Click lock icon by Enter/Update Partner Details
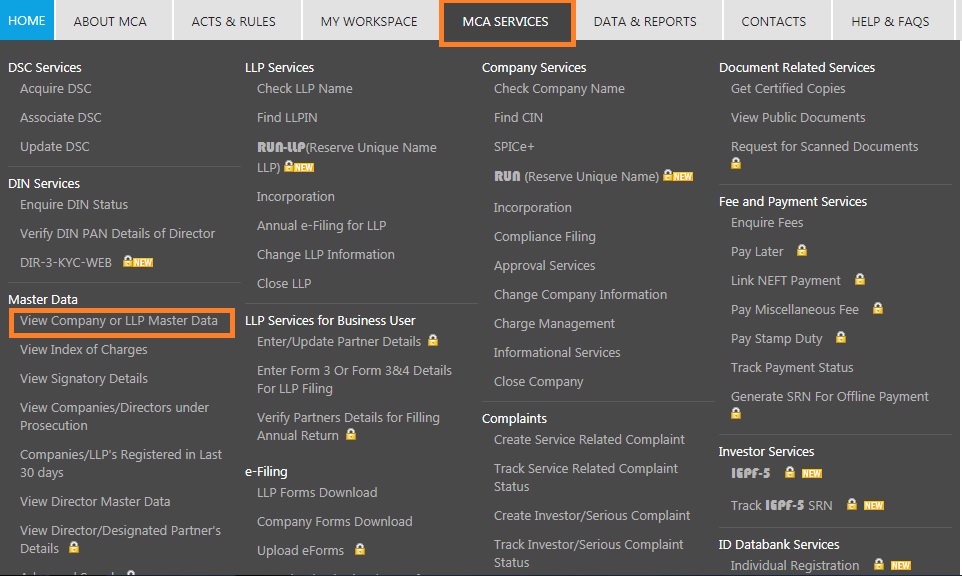The image size is (962, 576). (433, 340)
